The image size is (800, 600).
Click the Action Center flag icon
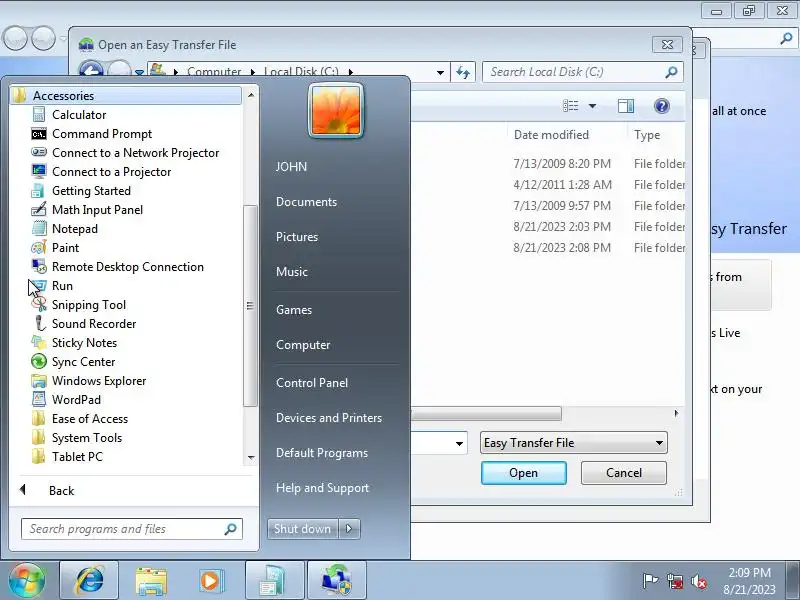650,581
